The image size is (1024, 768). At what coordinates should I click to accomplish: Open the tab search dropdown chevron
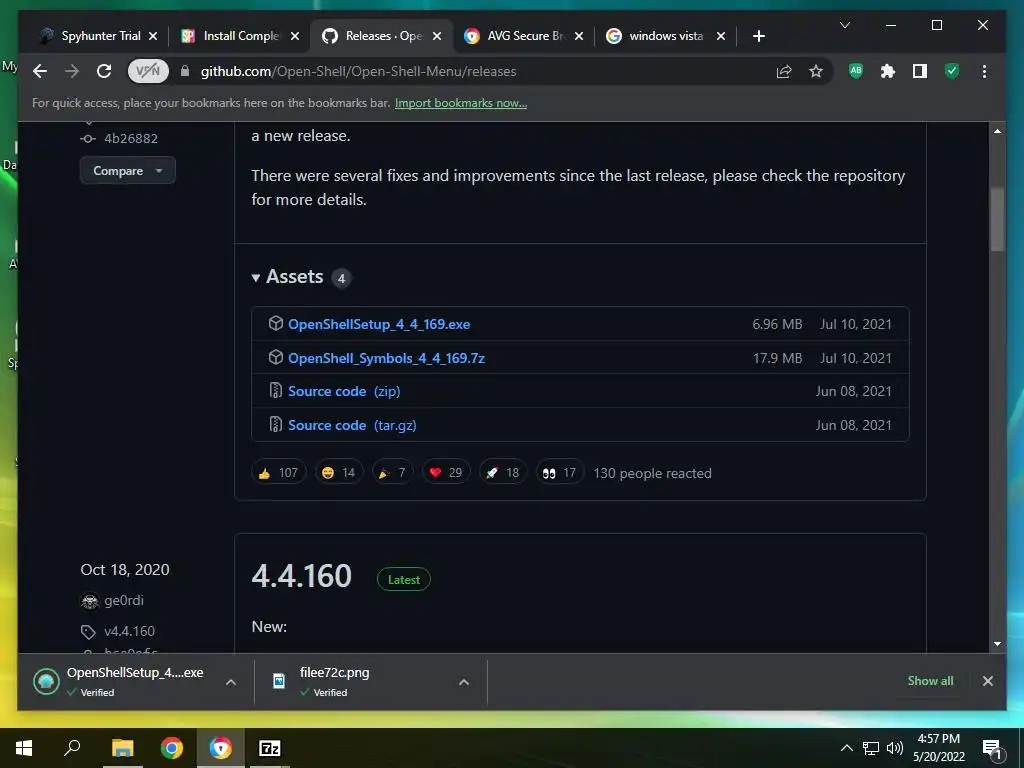click(x=844, y=25)
